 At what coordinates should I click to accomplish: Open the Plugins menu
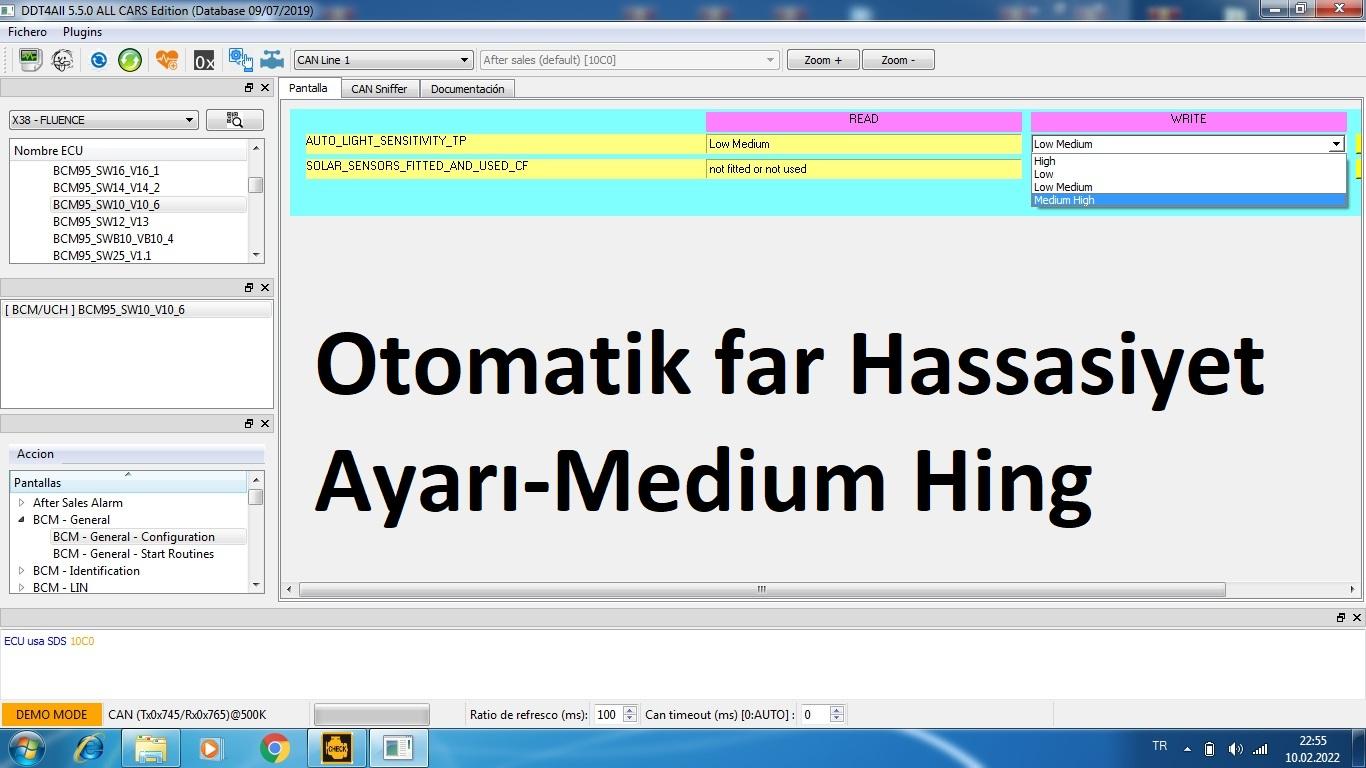coord(82,32)
